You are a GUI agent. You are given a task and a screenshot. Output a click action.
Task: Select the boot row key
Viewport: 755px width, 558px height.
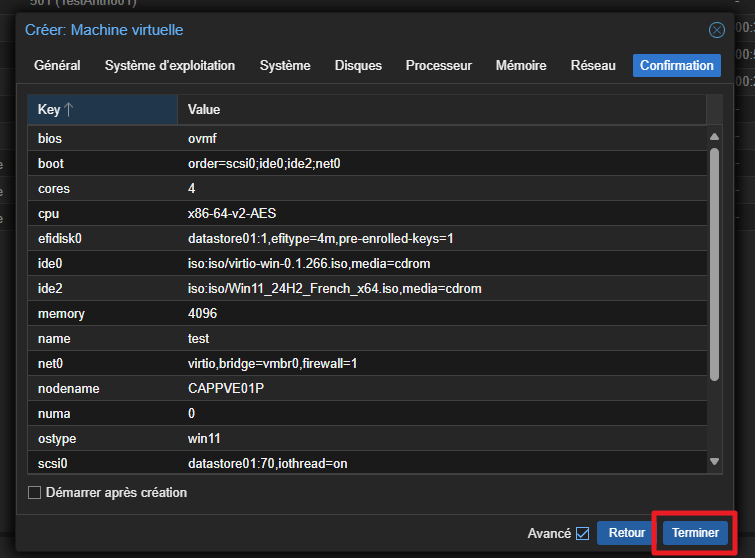pos(51,164)
